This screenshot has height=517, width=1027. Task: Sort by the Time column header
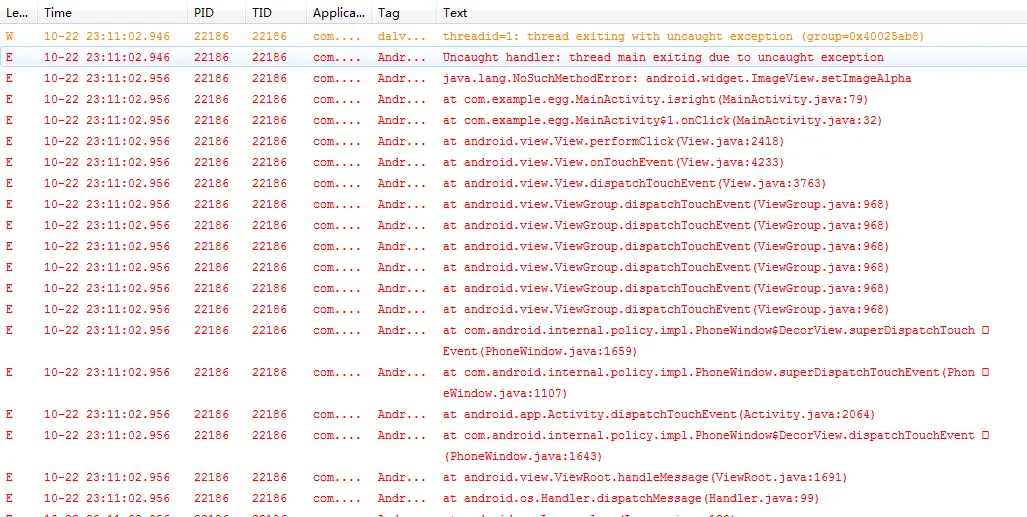click(x=113, y=12)
